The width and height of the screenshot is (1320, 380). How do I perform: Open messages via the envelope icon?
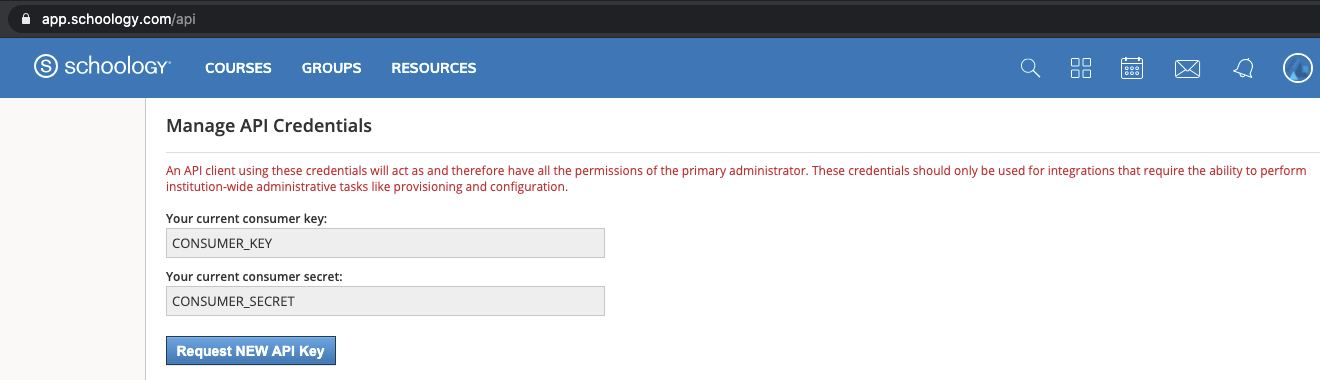click(x=1187, y=69)
